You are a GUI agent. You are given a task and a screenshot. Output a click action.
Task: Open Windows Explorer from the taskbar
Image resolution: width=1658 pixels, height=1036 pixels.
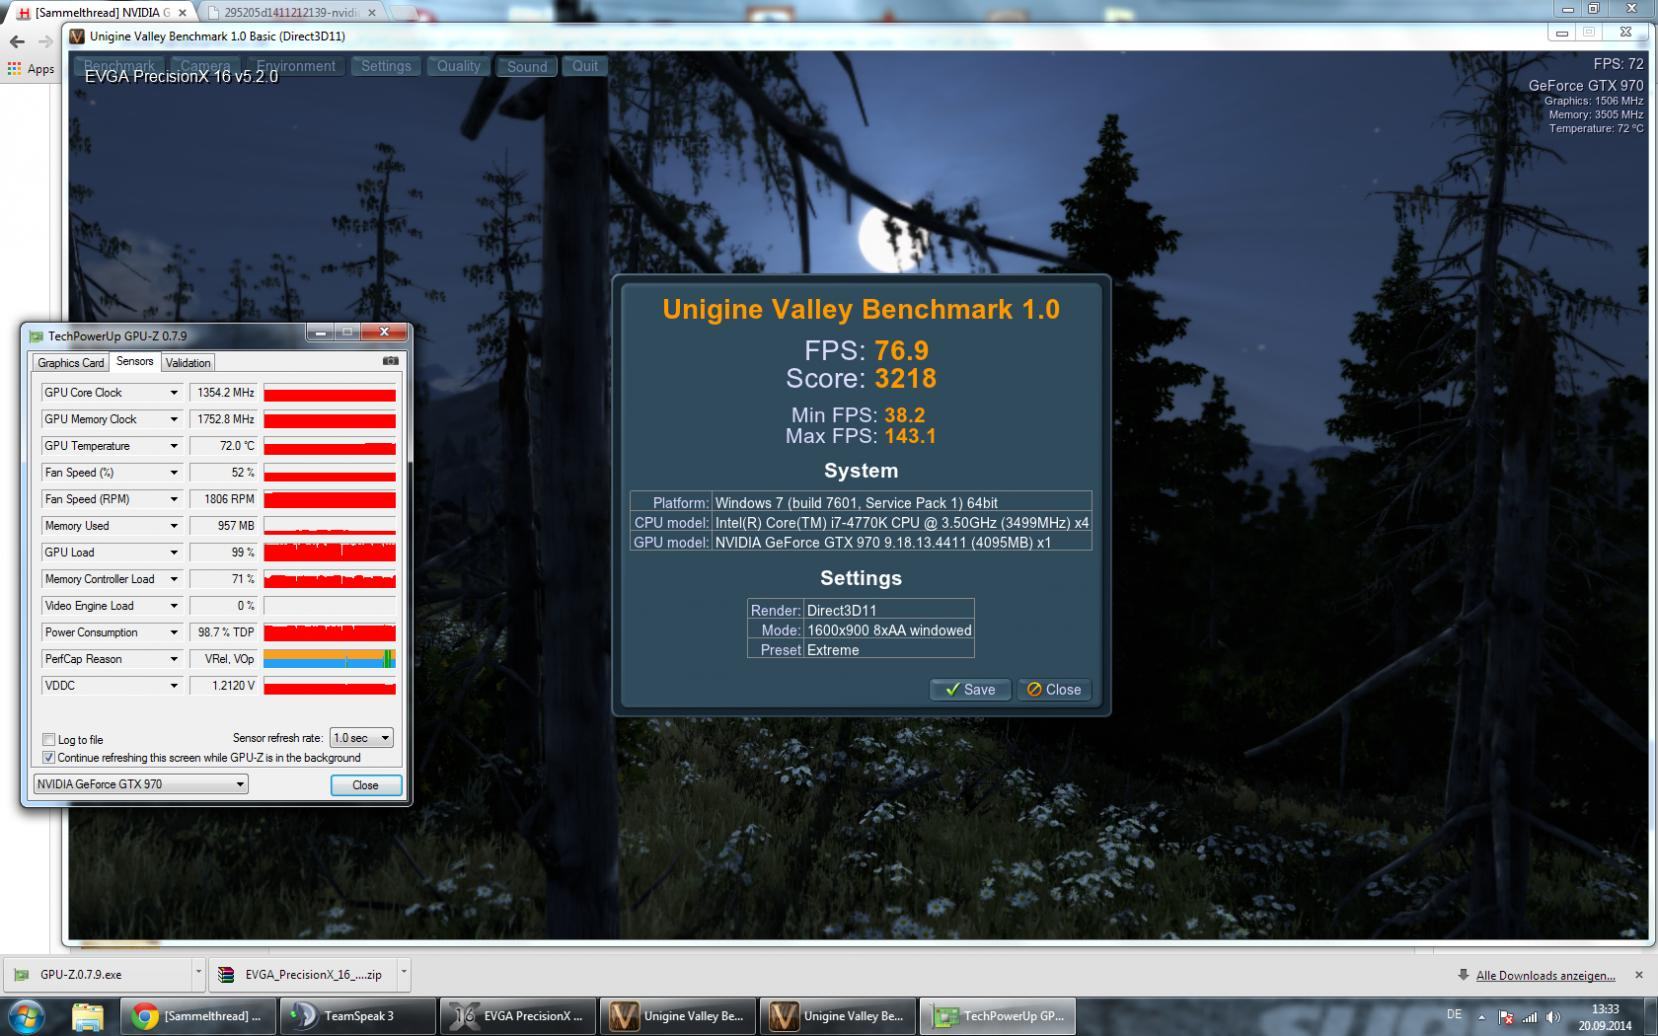point(88,1016)
